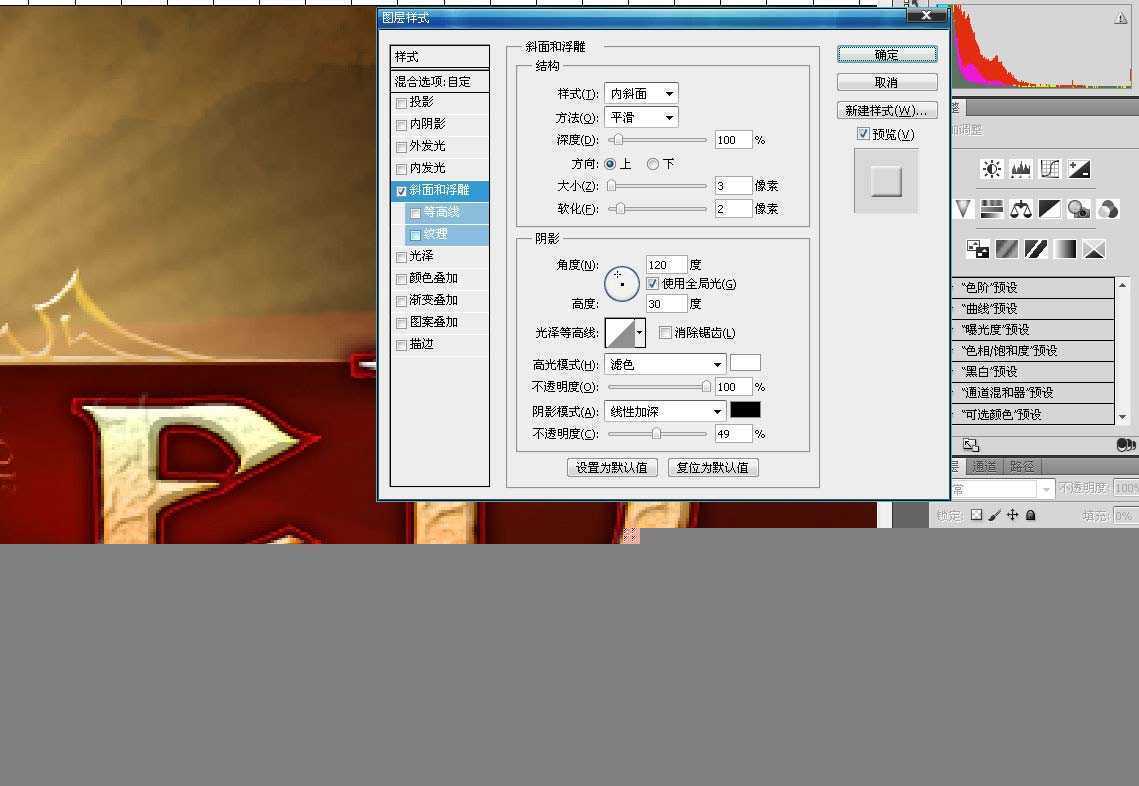Select 混合选项:自定 in styles list

pyautogui.click(x=439, y=81)
